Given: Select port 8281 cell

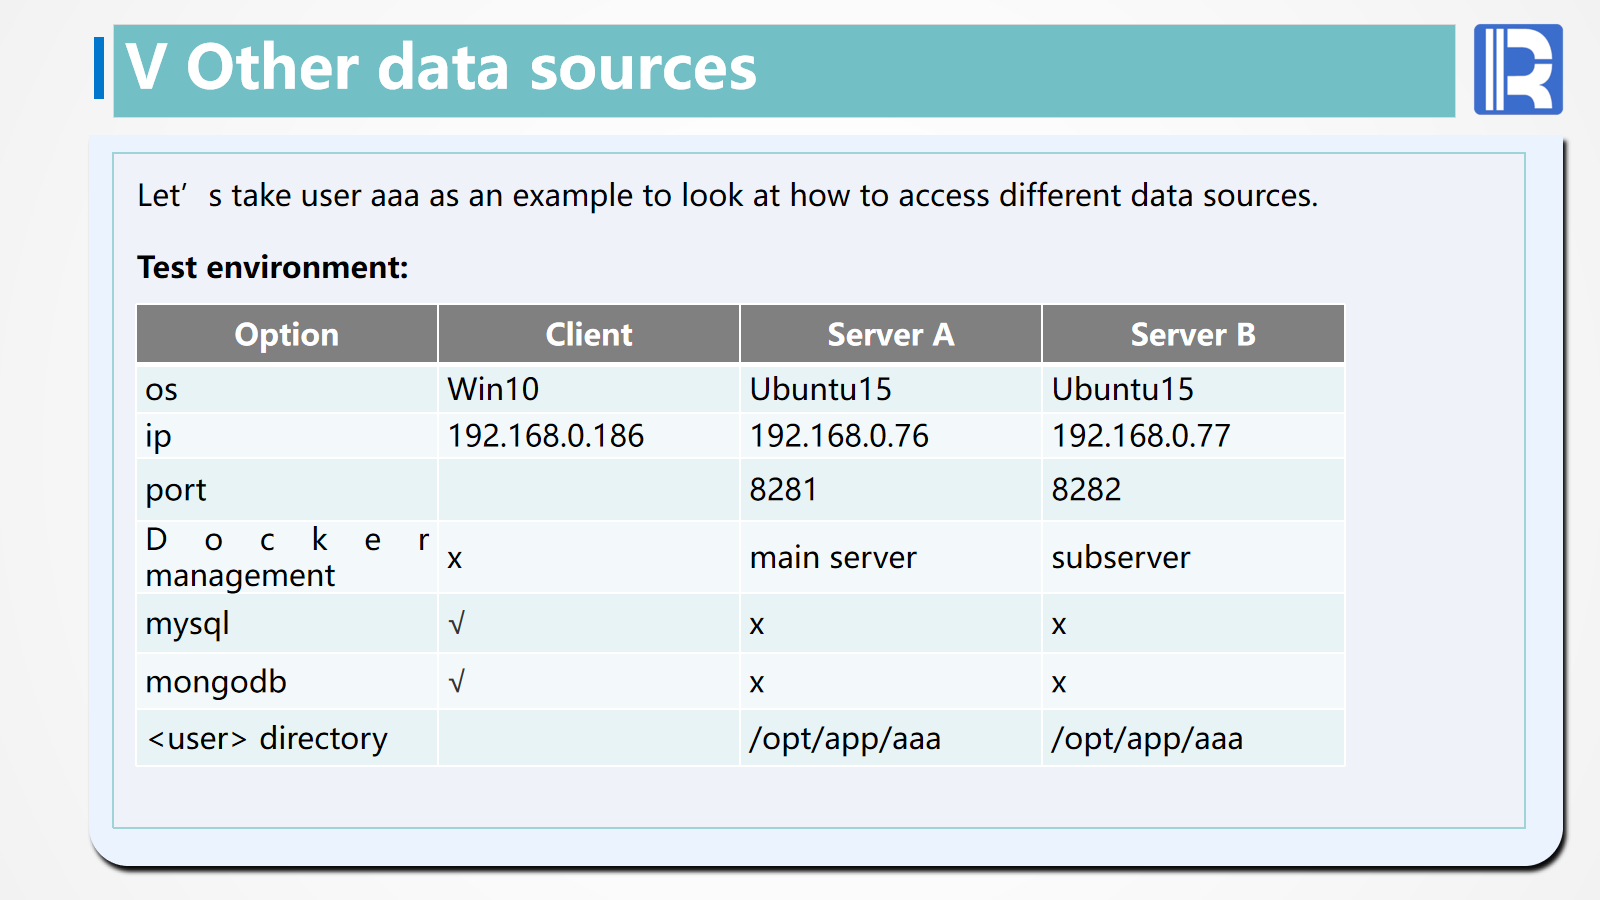Looking at the screenshot, I should coord(783,490).
